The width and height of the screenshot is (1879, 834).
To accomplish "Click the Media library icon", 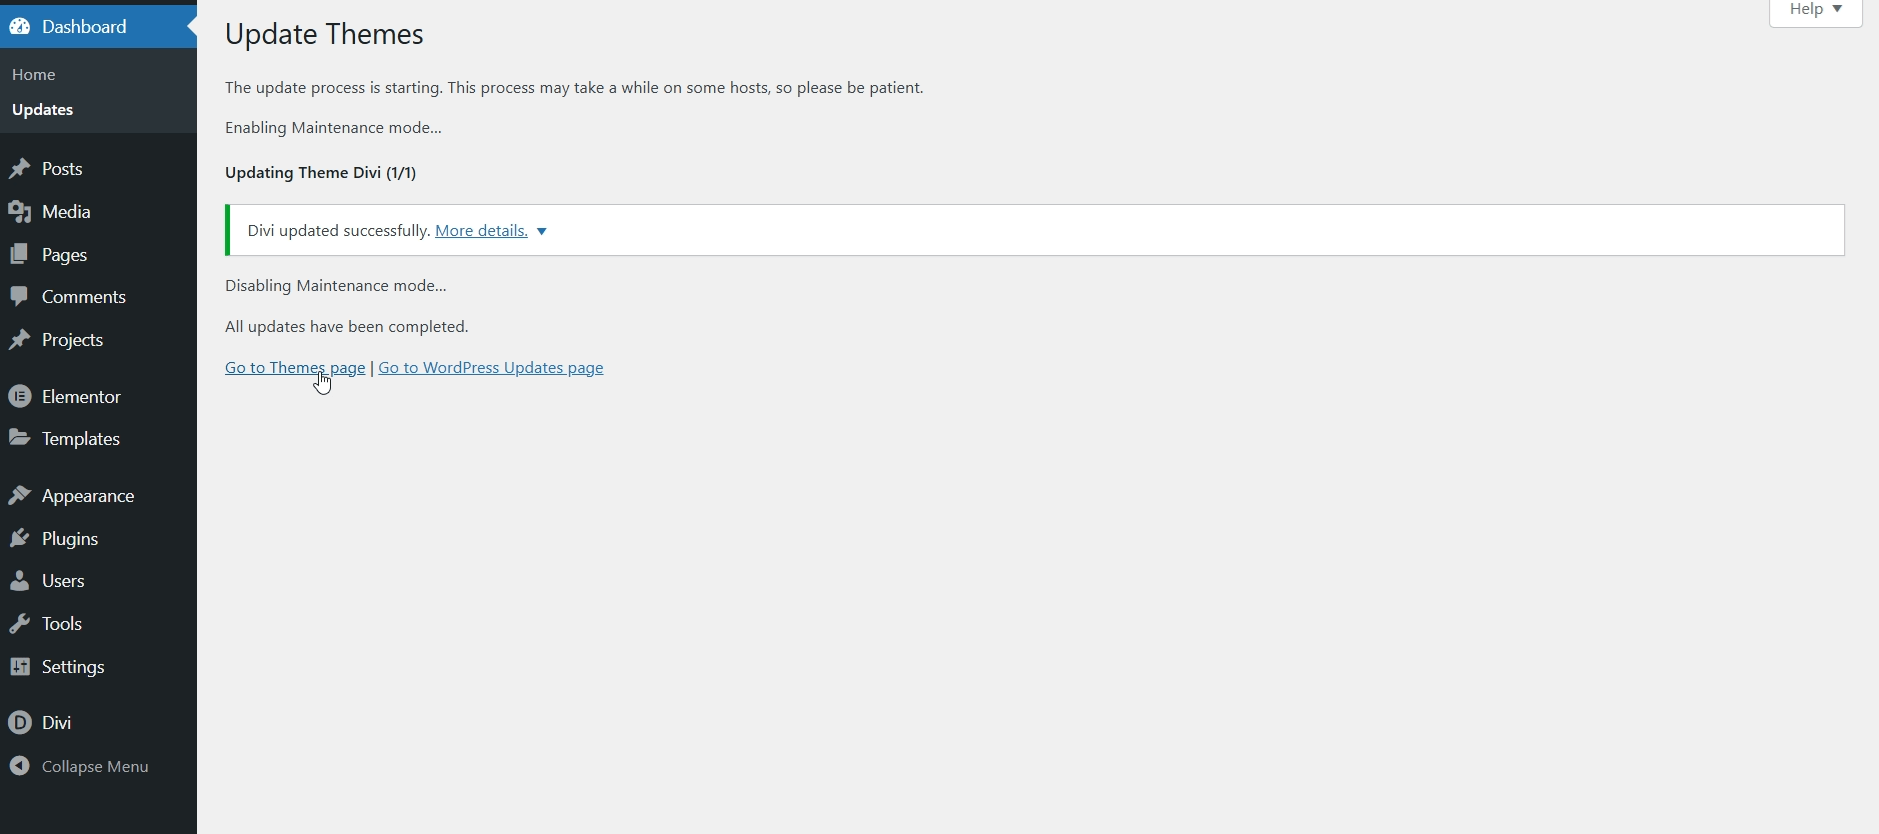I will point(20,212).
